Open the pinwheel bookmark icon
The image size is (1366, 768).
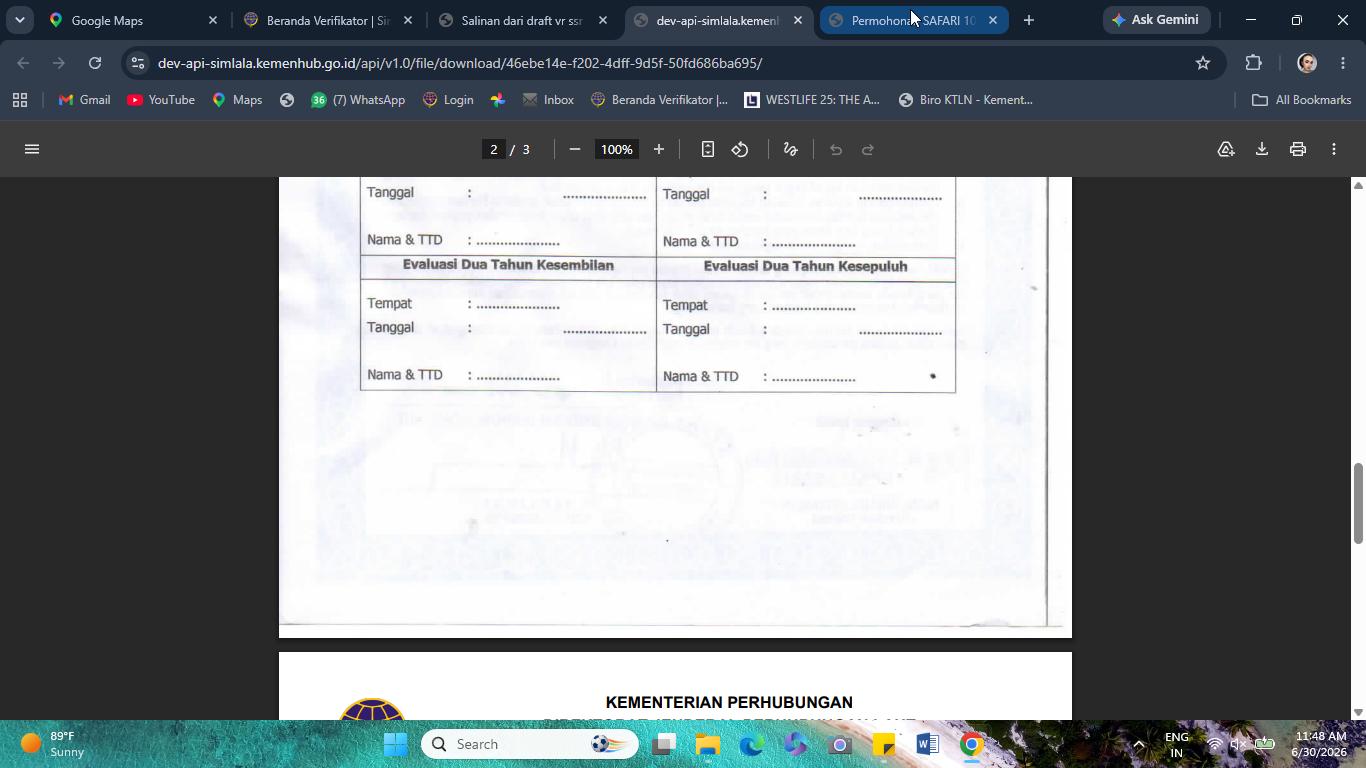[x=498, y=100]
